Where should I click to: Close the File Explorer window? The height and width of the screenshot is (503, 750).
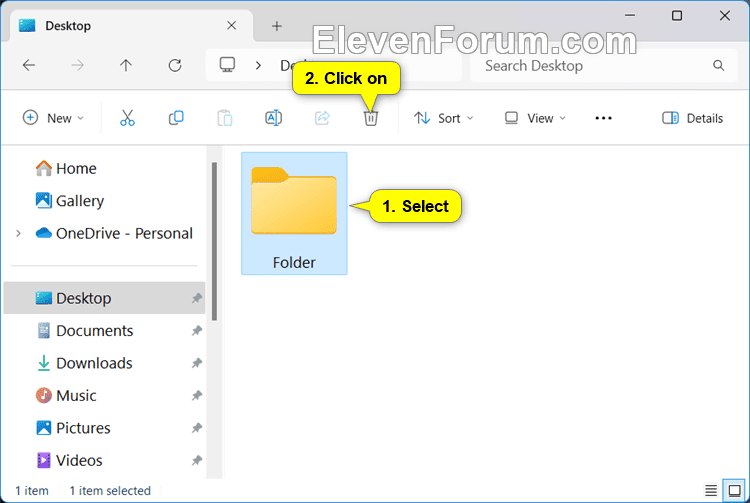click(x=725, y=15)
